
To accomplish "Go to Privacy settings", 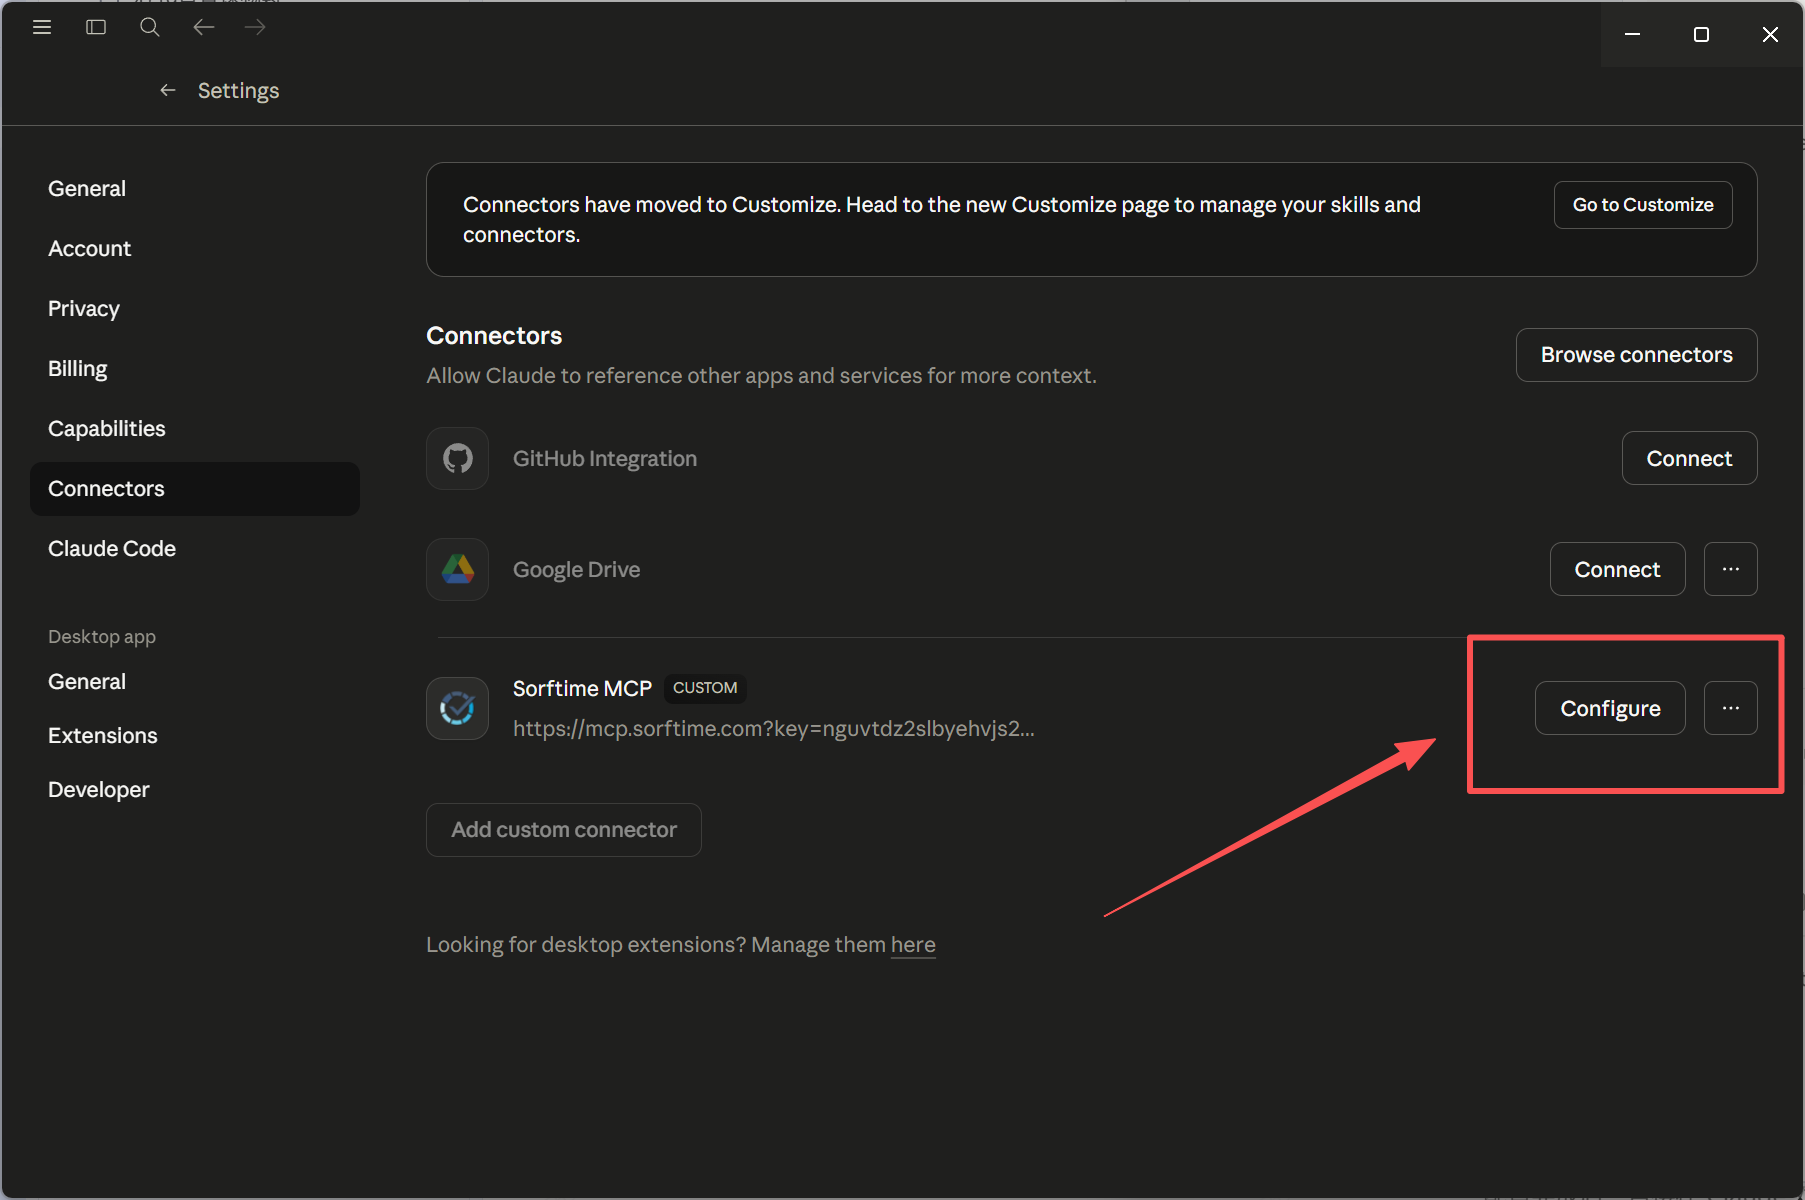I will click(x=84, y=309).
